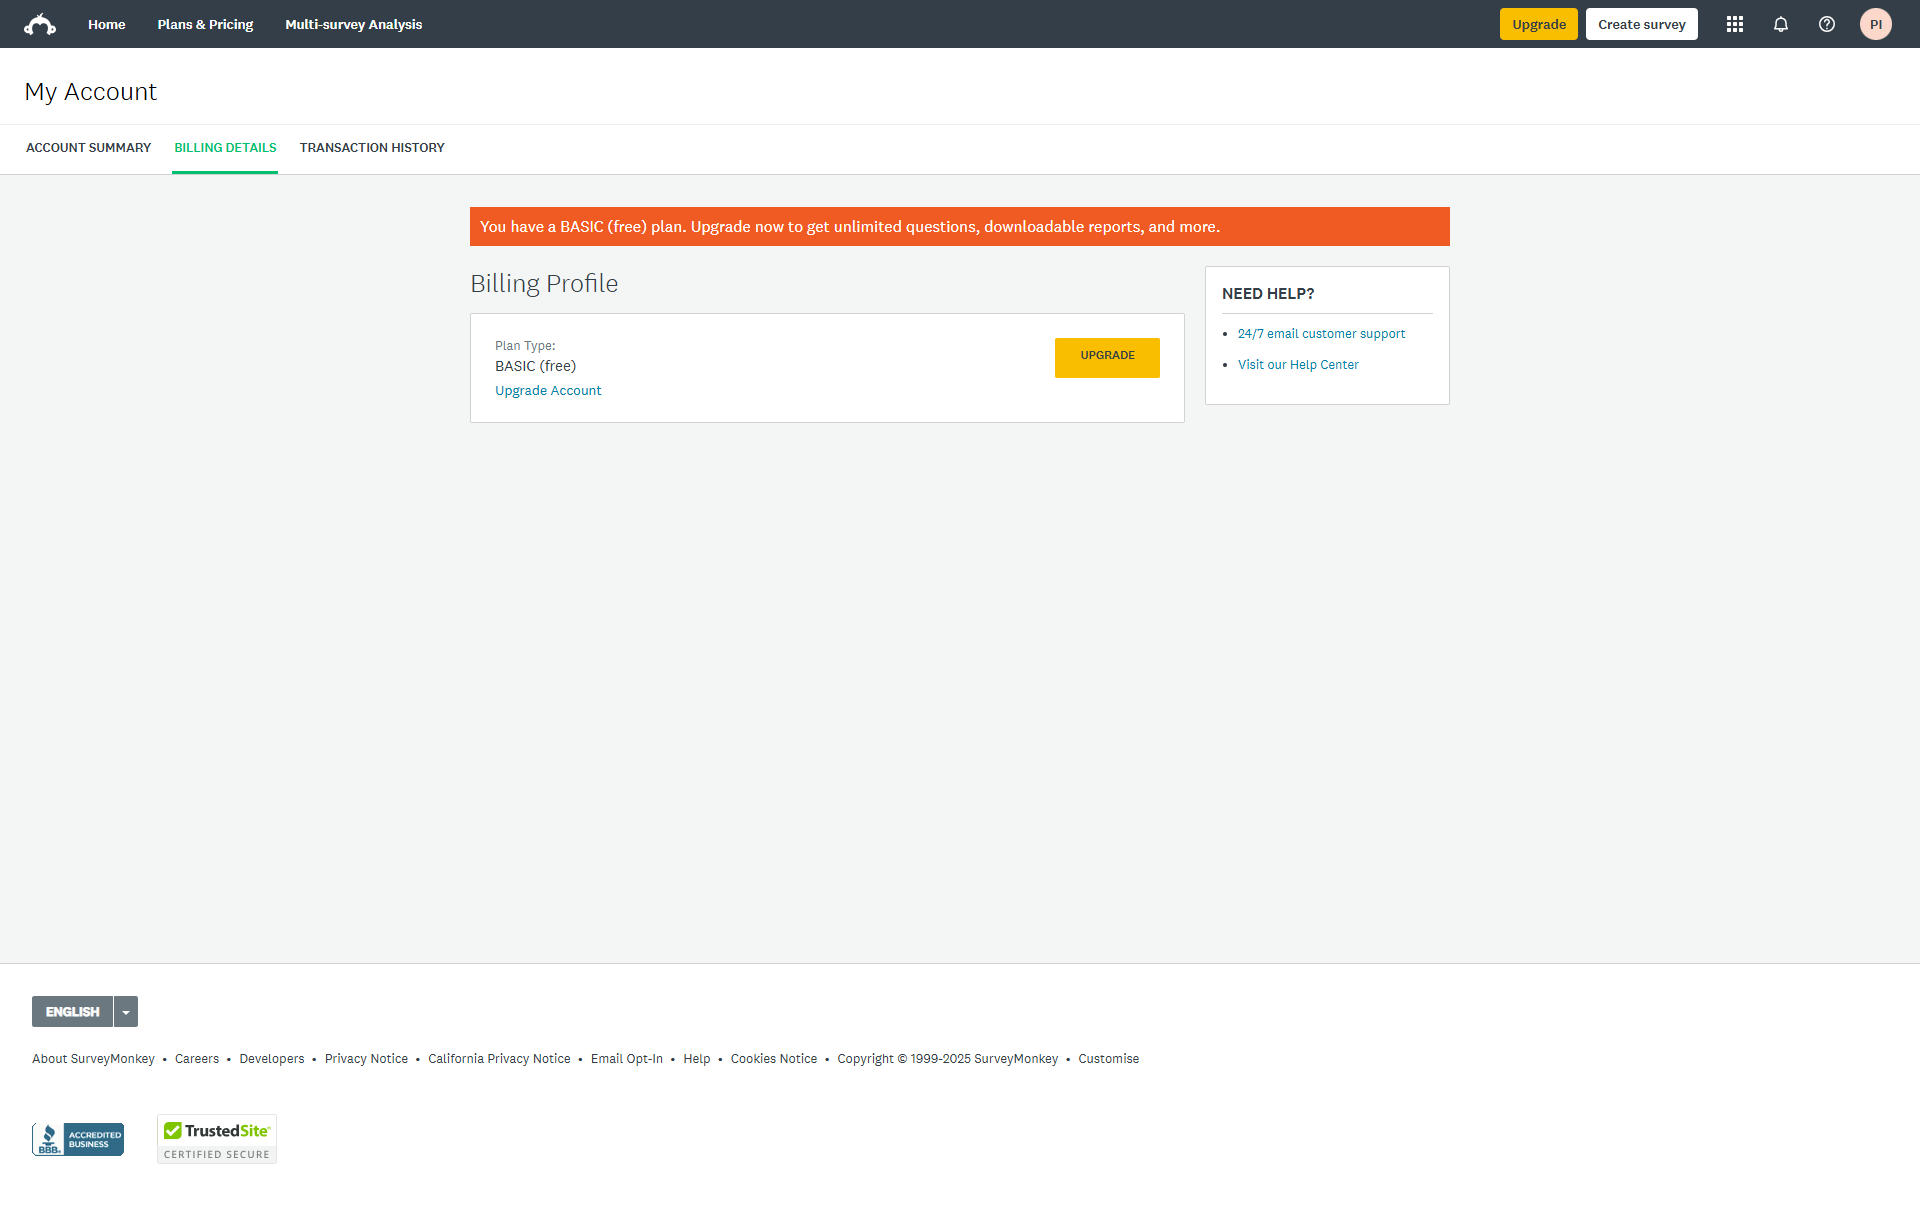Click the Cookies Notice footer link
Viewport: 1920px width, 1209px height.
(x=773, y=1059)
